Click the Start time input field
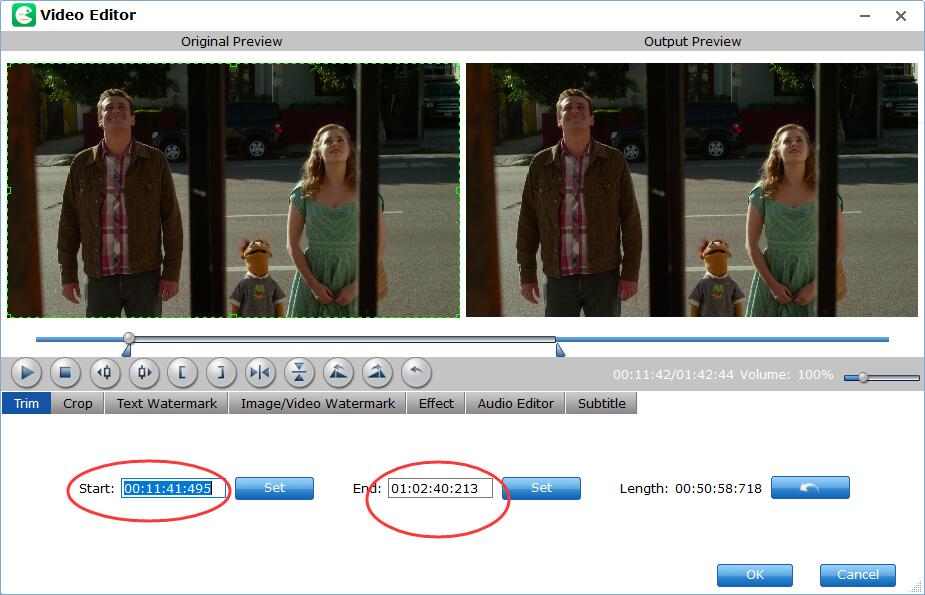This screenshot has width=925, height=595. [173, 488]
